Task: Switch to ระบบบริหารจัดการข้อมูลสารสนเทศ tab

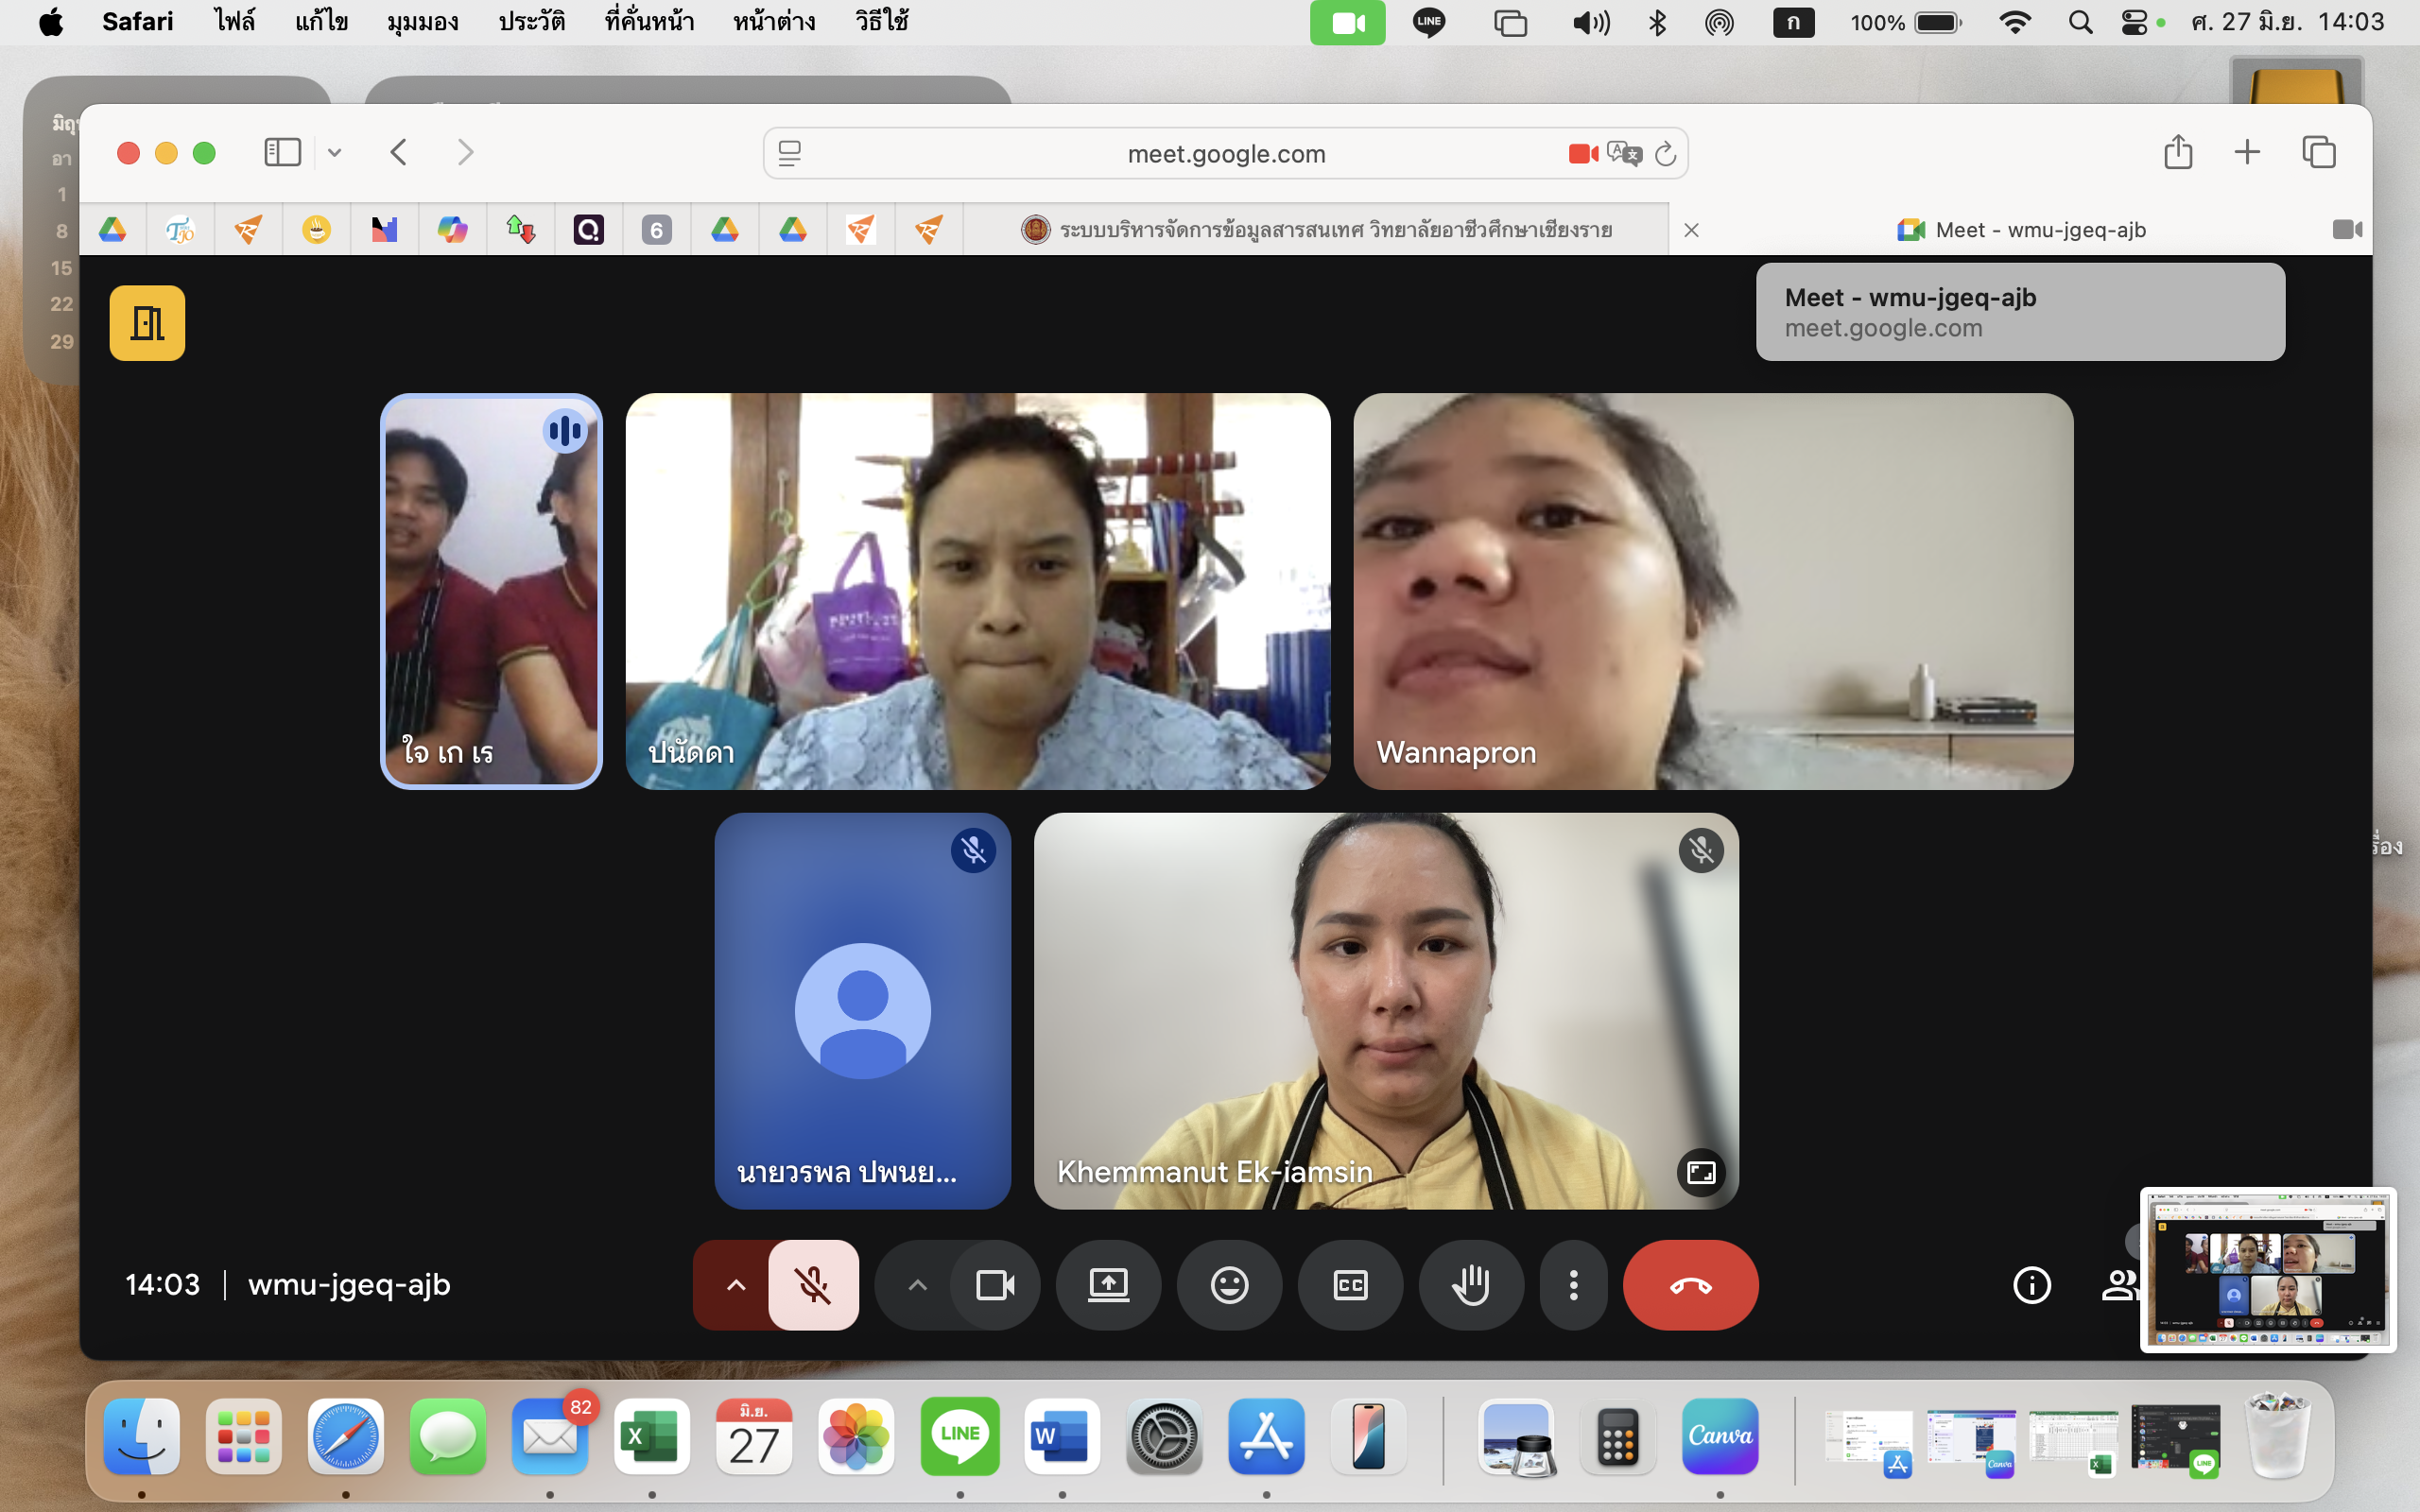Action: click(x=1316, y=230)
